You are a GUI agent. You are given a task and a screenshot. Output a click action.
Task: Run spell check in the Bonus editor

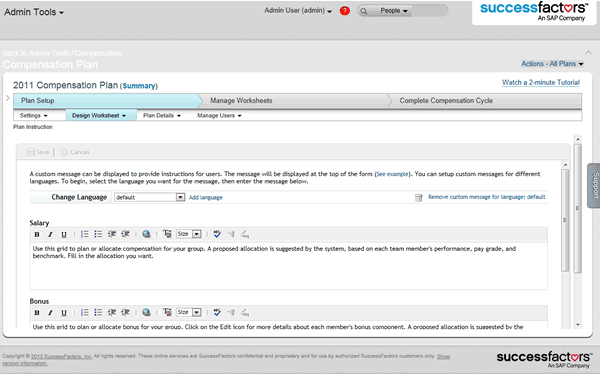point(217,312)
